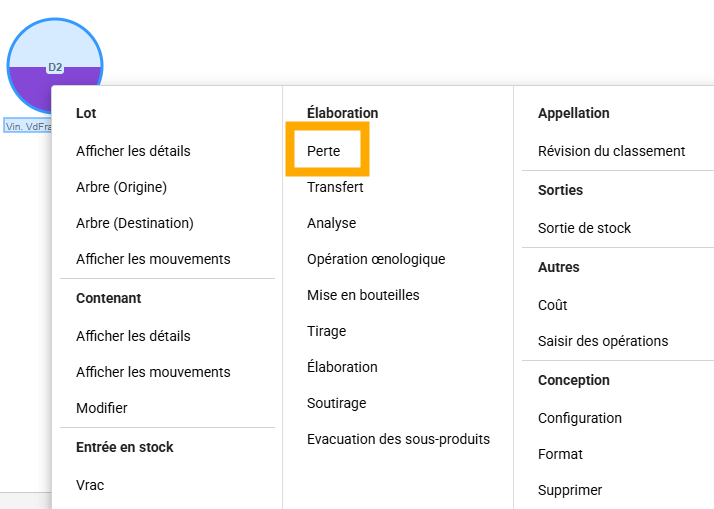
Task: Show lot details under Lot section
Action: 133,151
